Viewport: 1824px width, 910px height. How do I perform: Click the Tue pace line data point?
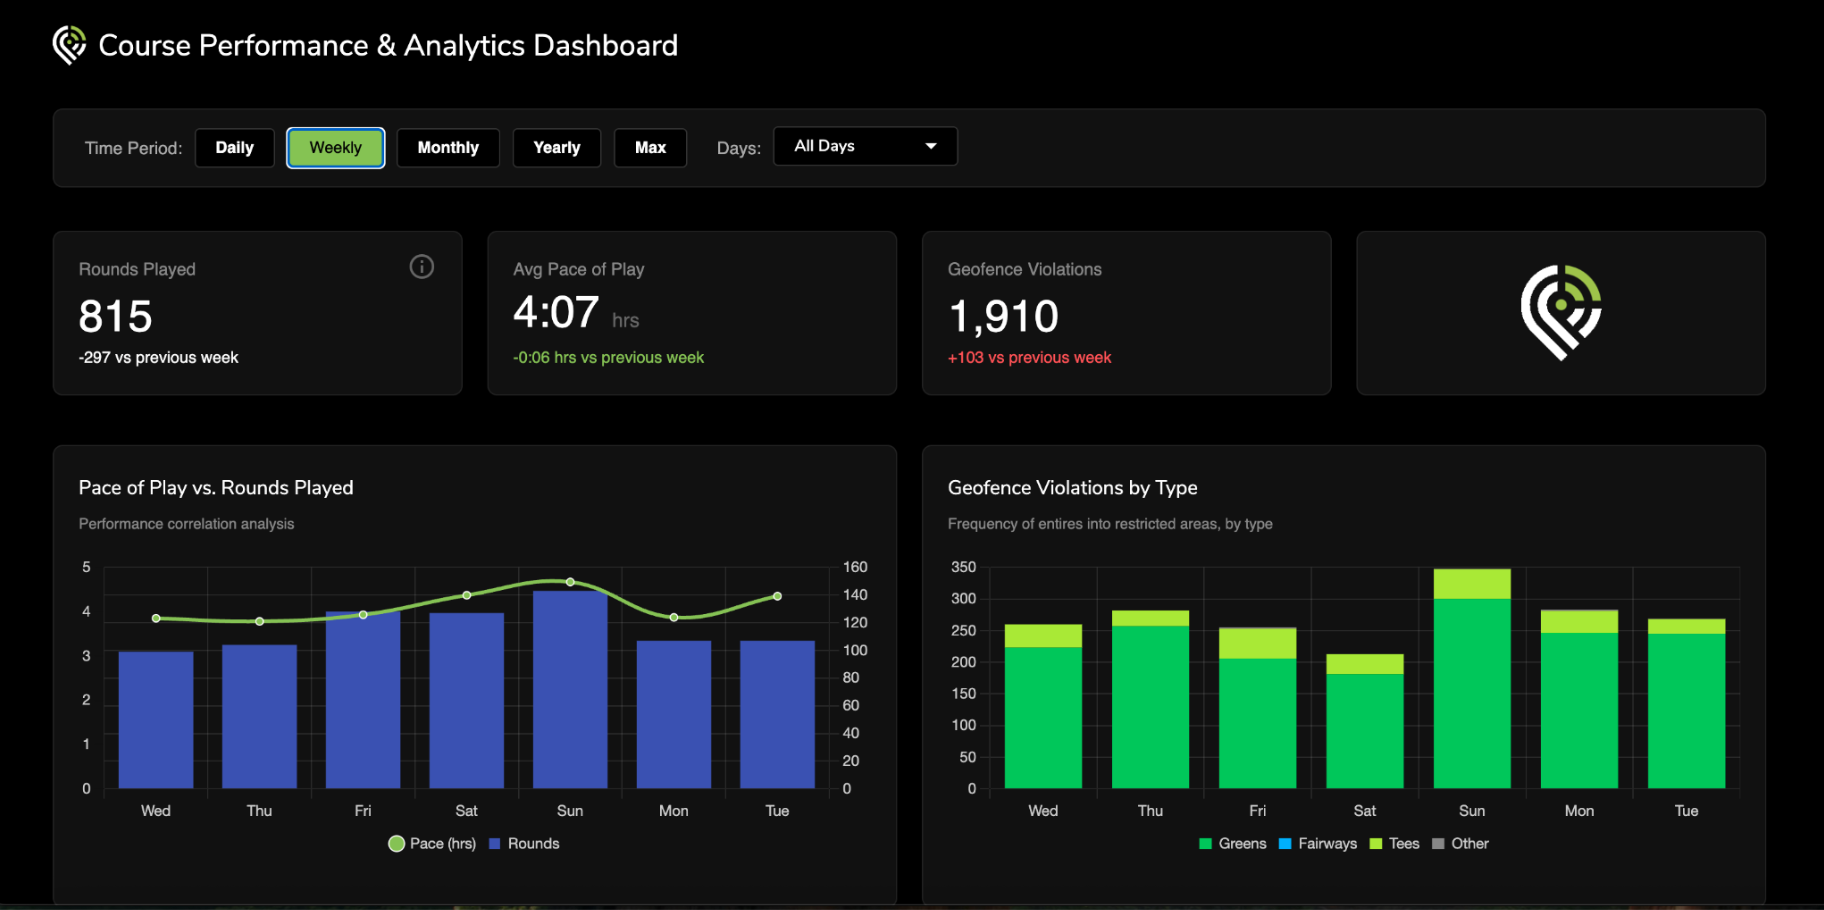click(777, 597)
